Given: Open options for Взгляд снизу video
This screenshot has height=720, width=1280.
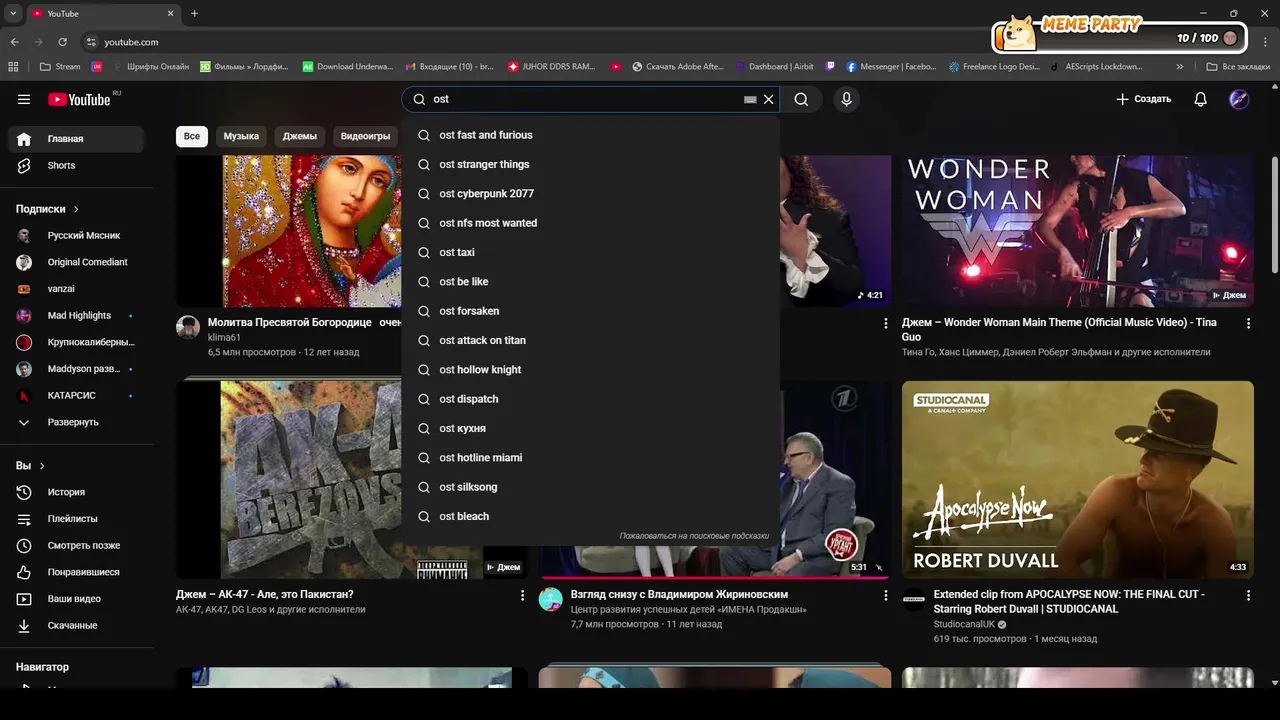Looking at the screenshot, I should [885, 595].
